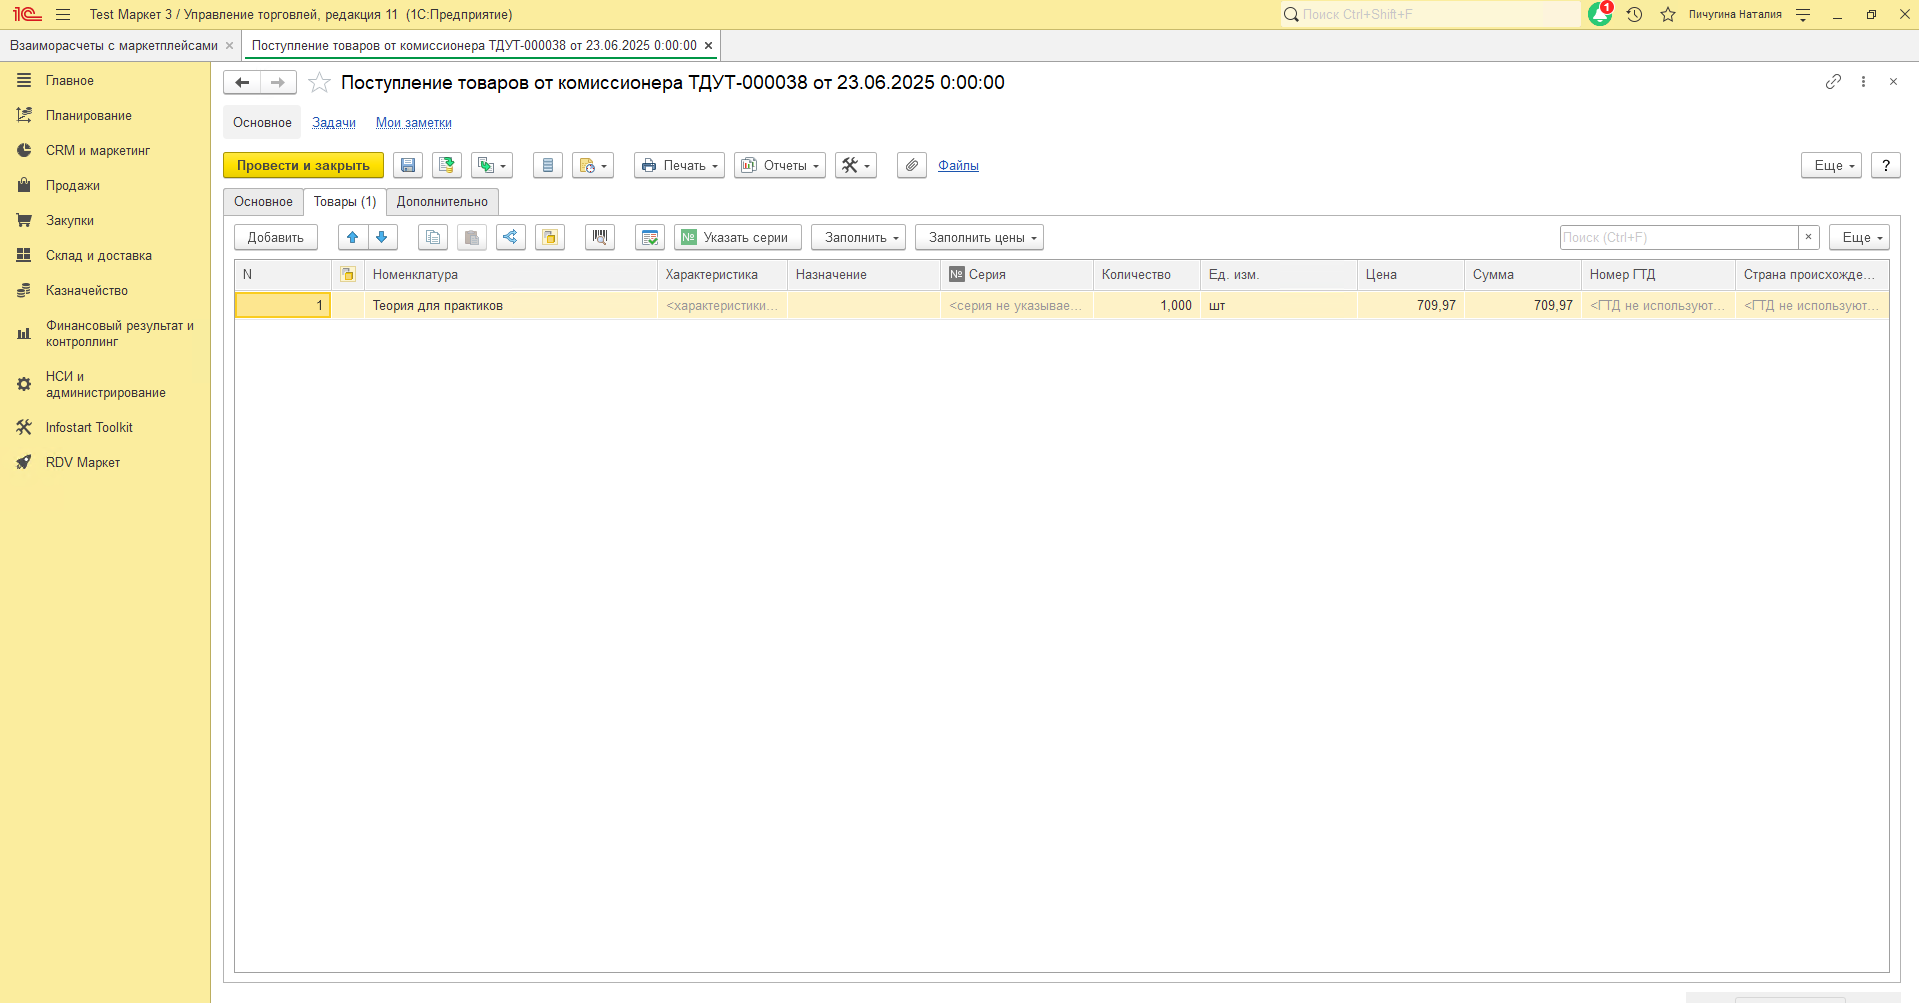
Task: Open the tools wrench dropdown
Action: (856, 165)
